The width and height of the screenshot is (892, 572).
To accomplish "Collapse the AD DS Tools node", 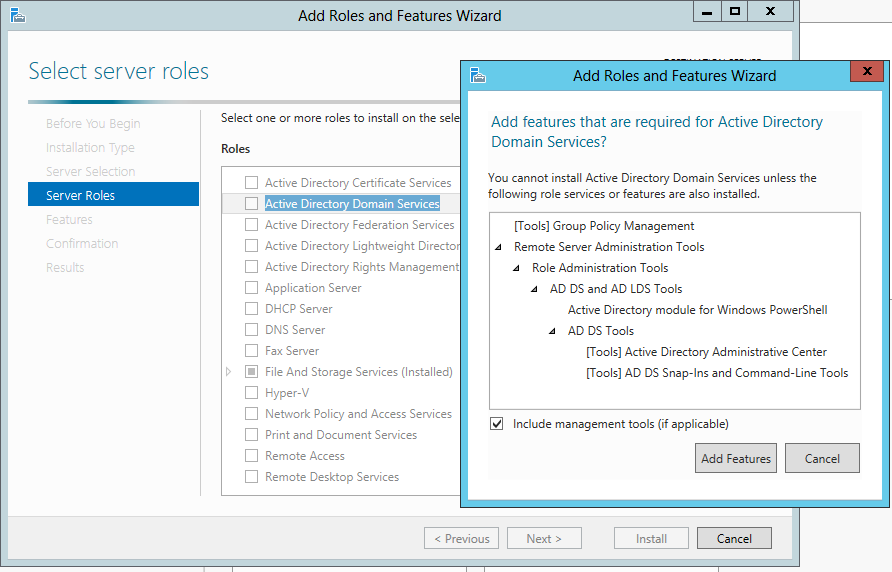I will (x=552, y=332).
